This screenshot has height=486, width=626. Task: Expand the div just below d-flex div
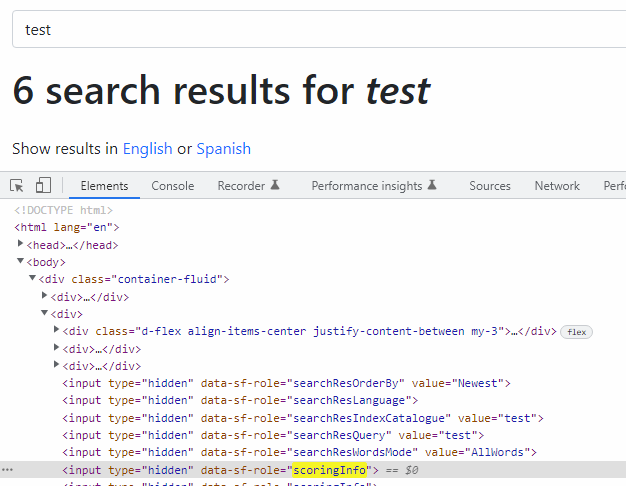point(56,347)
